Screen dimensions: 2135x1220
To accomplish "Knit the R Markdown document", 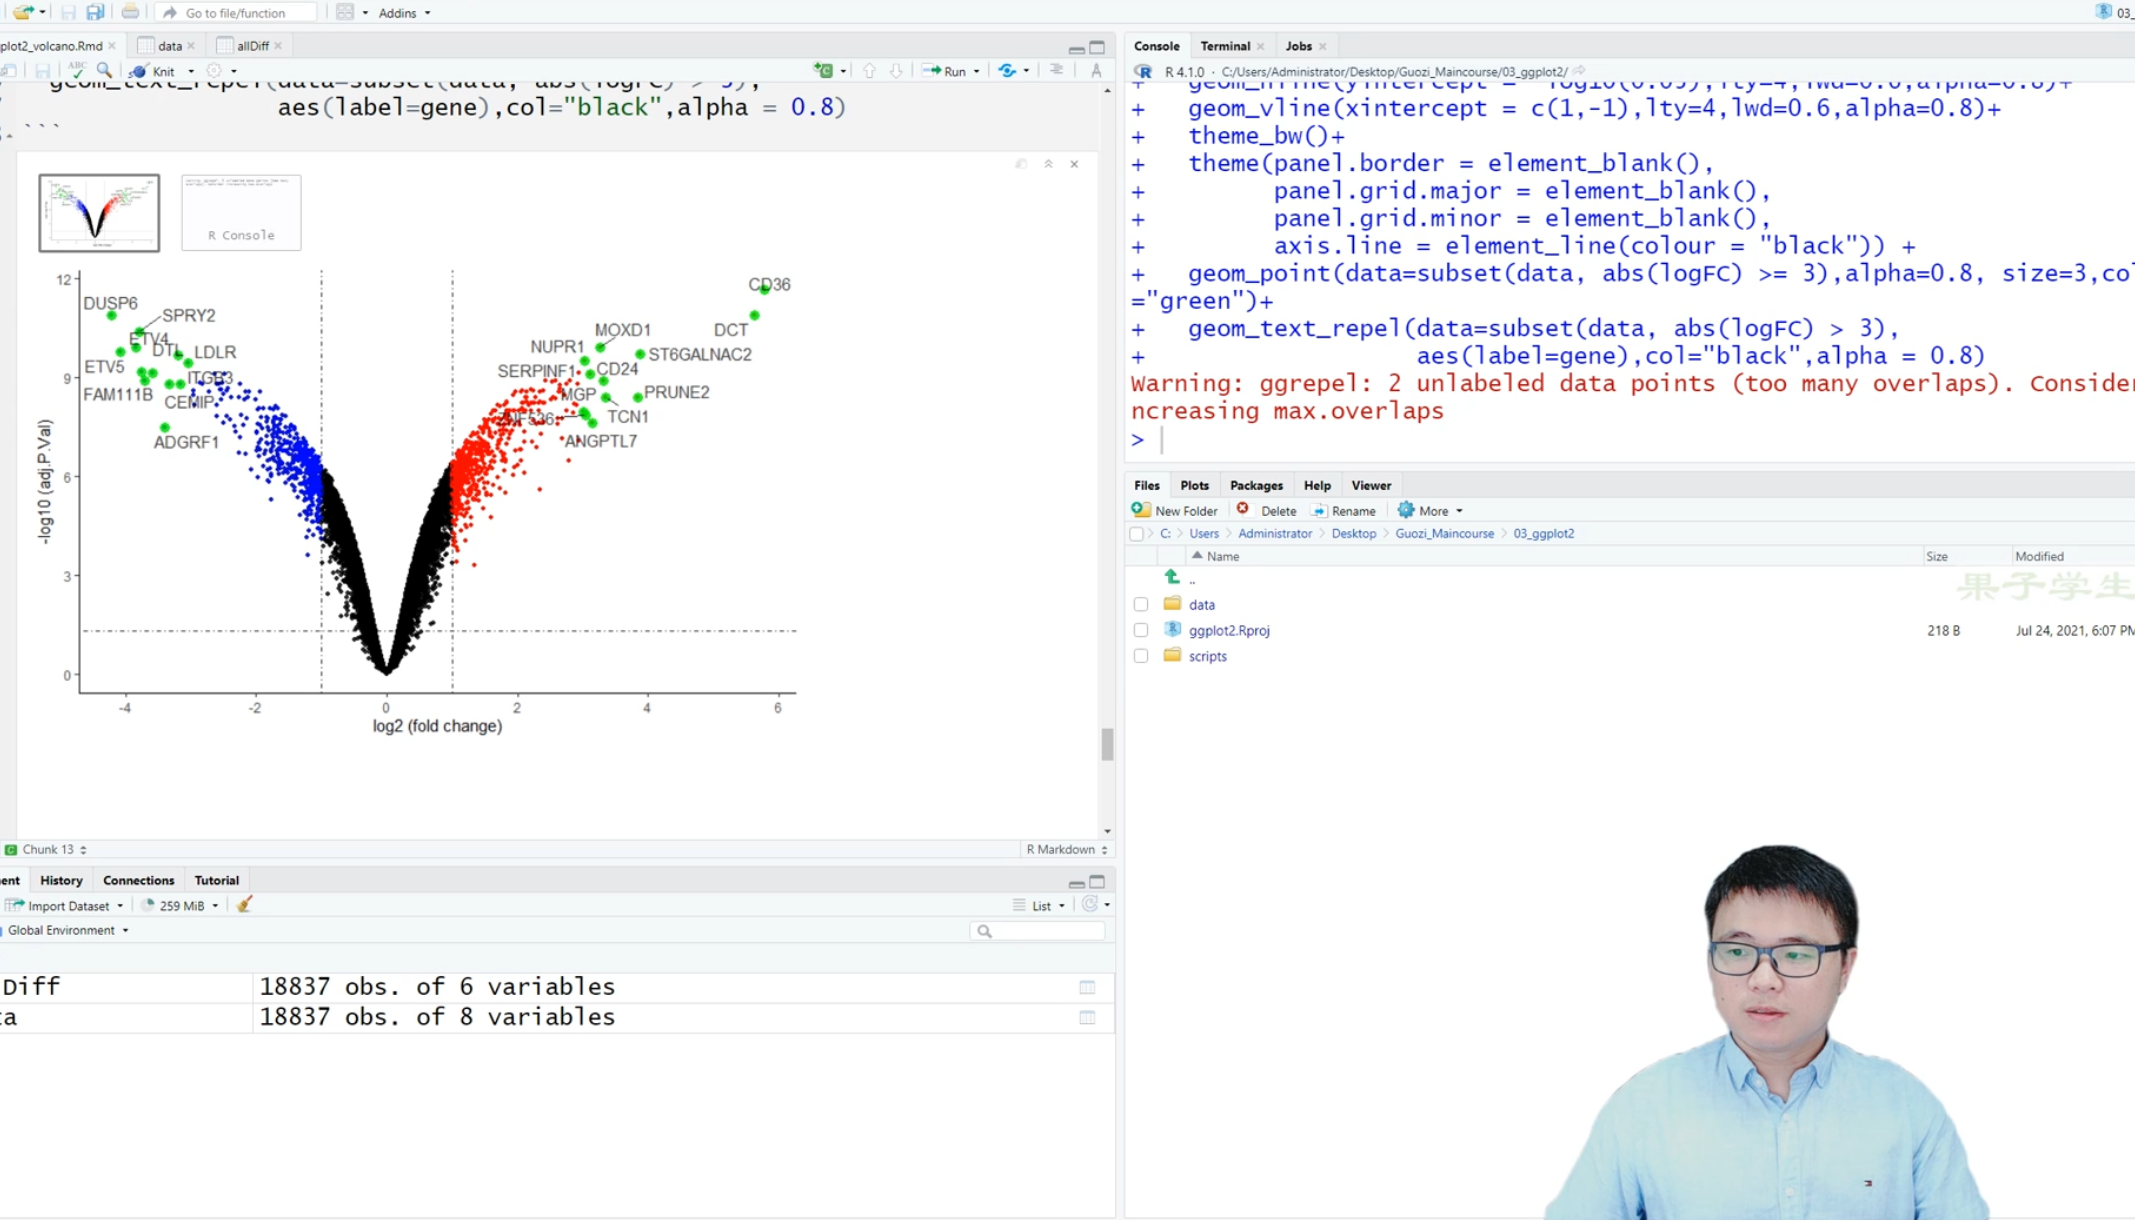I will pos(153,71).
